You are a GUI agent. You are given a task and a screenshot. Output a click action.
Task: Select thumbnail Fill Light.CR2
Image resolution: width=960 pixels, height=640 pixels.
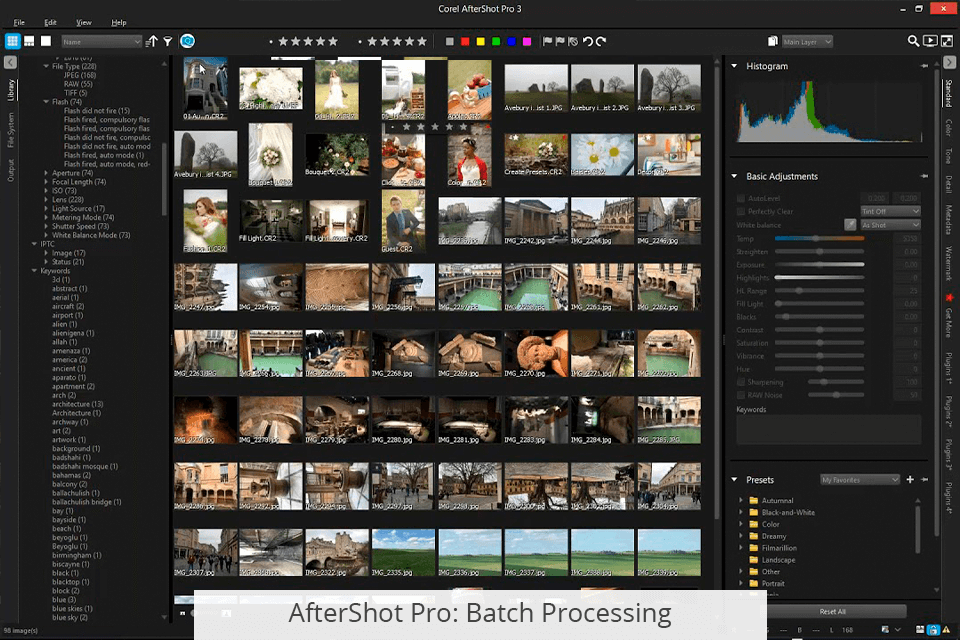(x=271, y=220)
